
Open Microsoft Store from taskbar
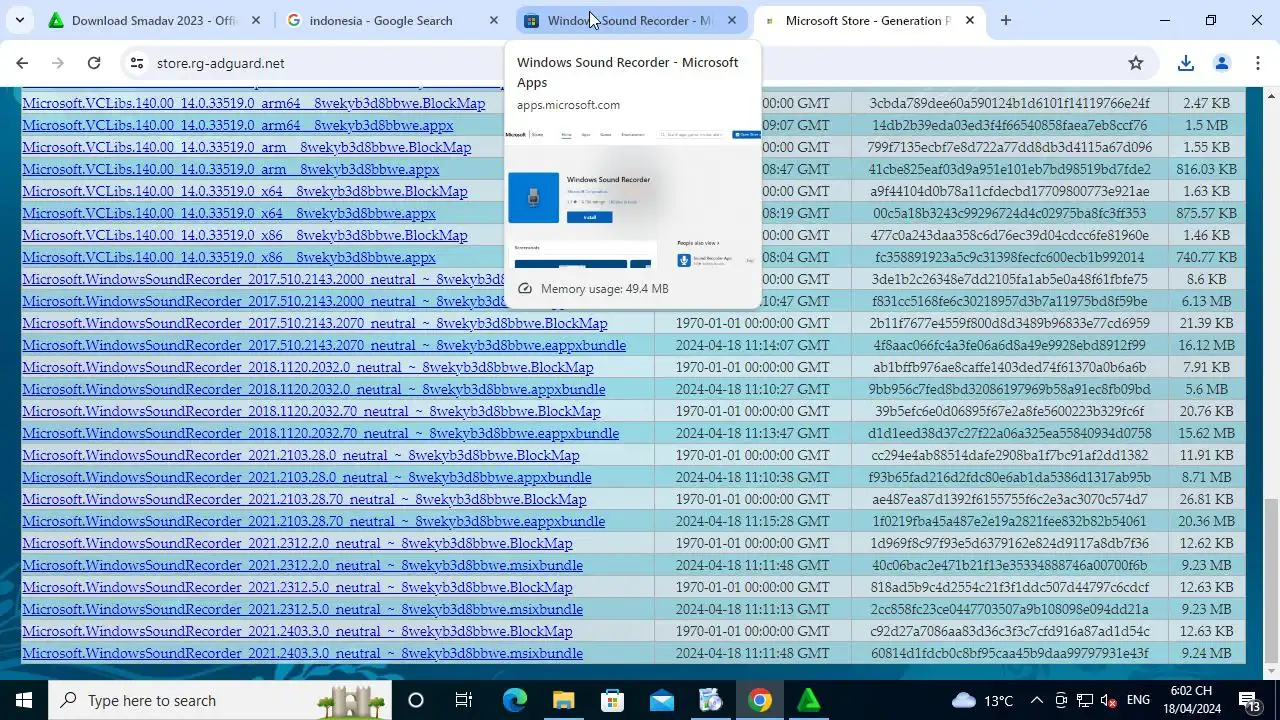tap(612, 700)
